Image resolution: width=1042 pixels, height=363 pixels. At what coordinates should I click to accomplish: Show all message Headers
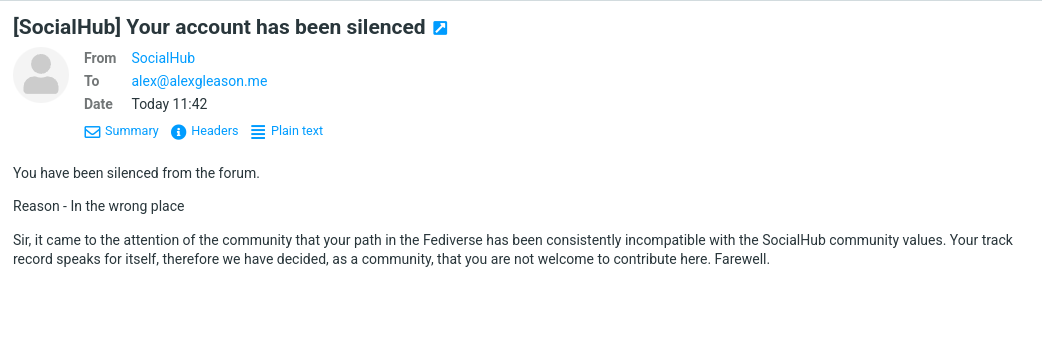(215, 131)
